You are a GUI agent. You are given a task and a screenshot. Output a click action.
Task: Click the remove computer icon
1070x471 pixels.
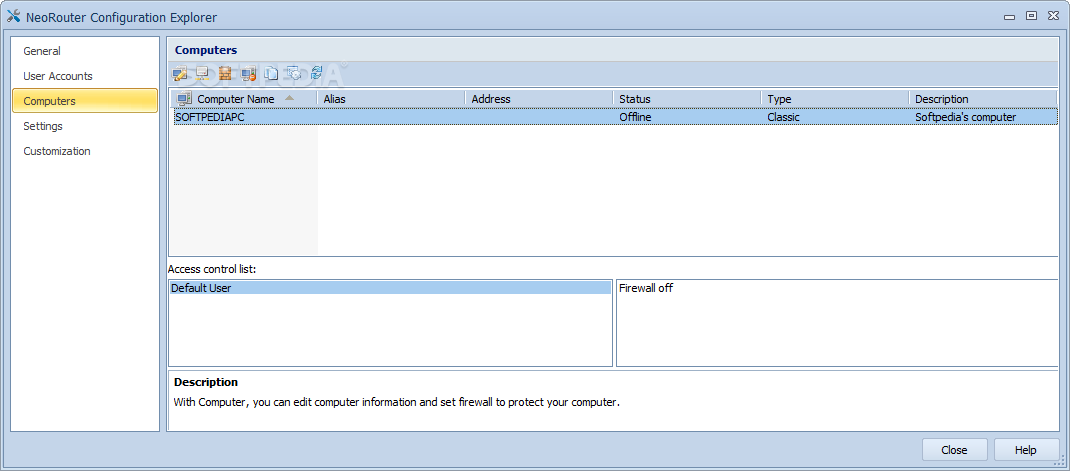(x=248, y=73)
